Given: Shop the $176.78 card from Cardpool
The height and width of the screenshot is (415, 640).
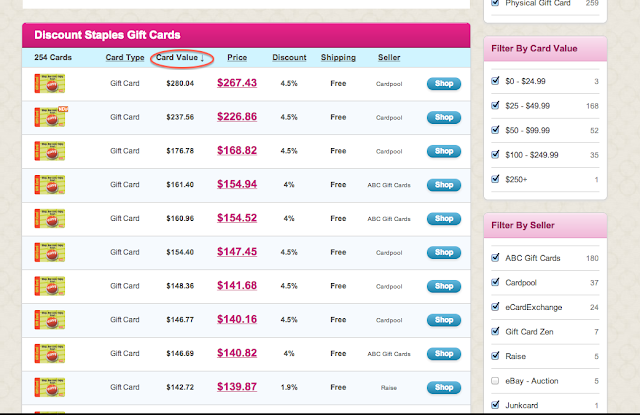Looking at the screenshot, I should [x=444, y=151].
